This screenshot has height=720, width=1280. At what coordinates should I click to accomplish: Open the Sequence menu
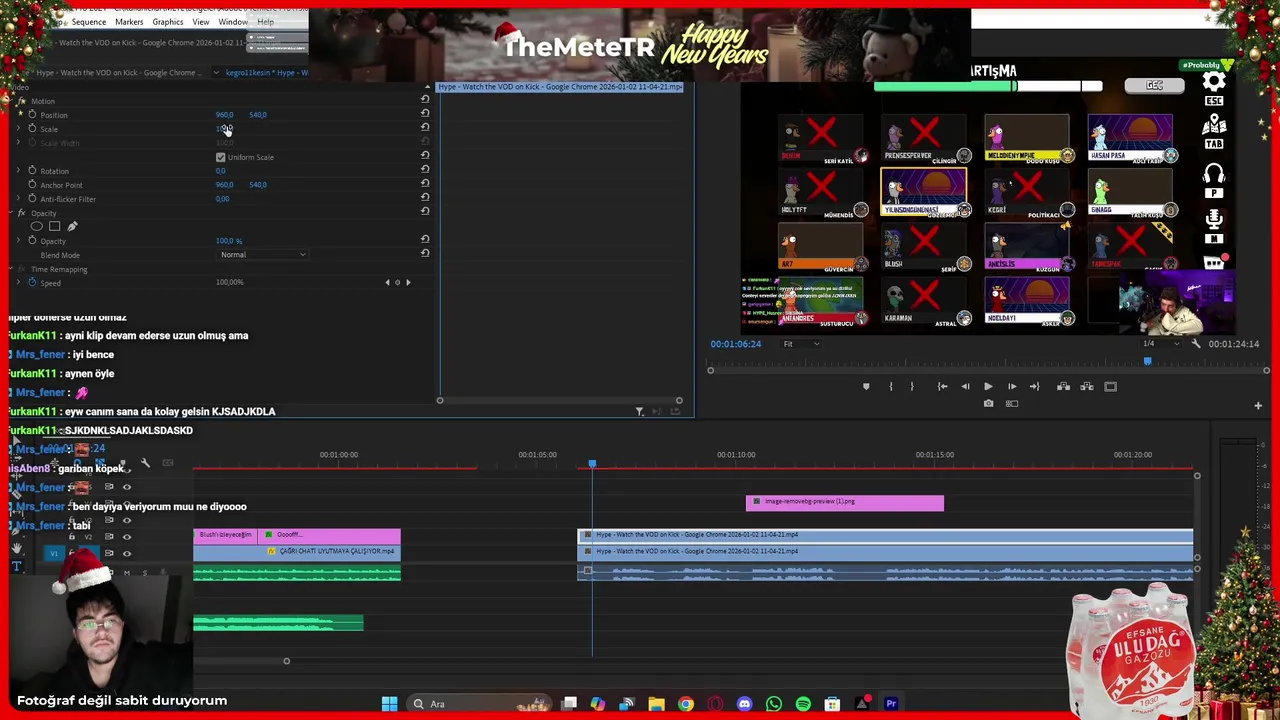point(88,22)
